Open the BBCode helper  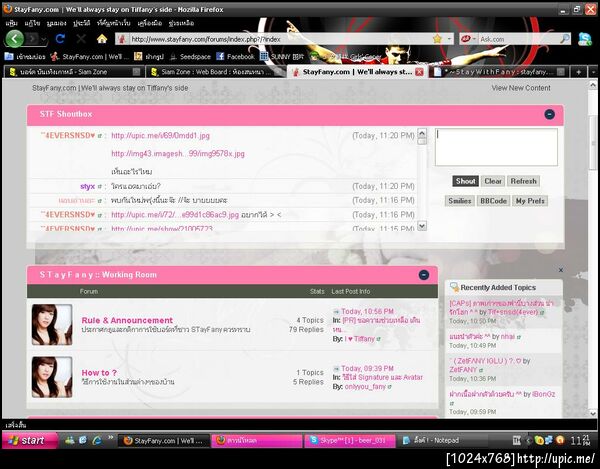(493, 201)
